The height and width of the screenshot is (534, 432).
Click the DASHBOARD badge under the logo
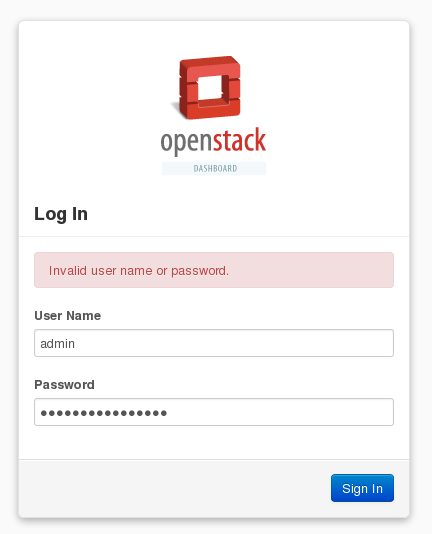[214, 169]
